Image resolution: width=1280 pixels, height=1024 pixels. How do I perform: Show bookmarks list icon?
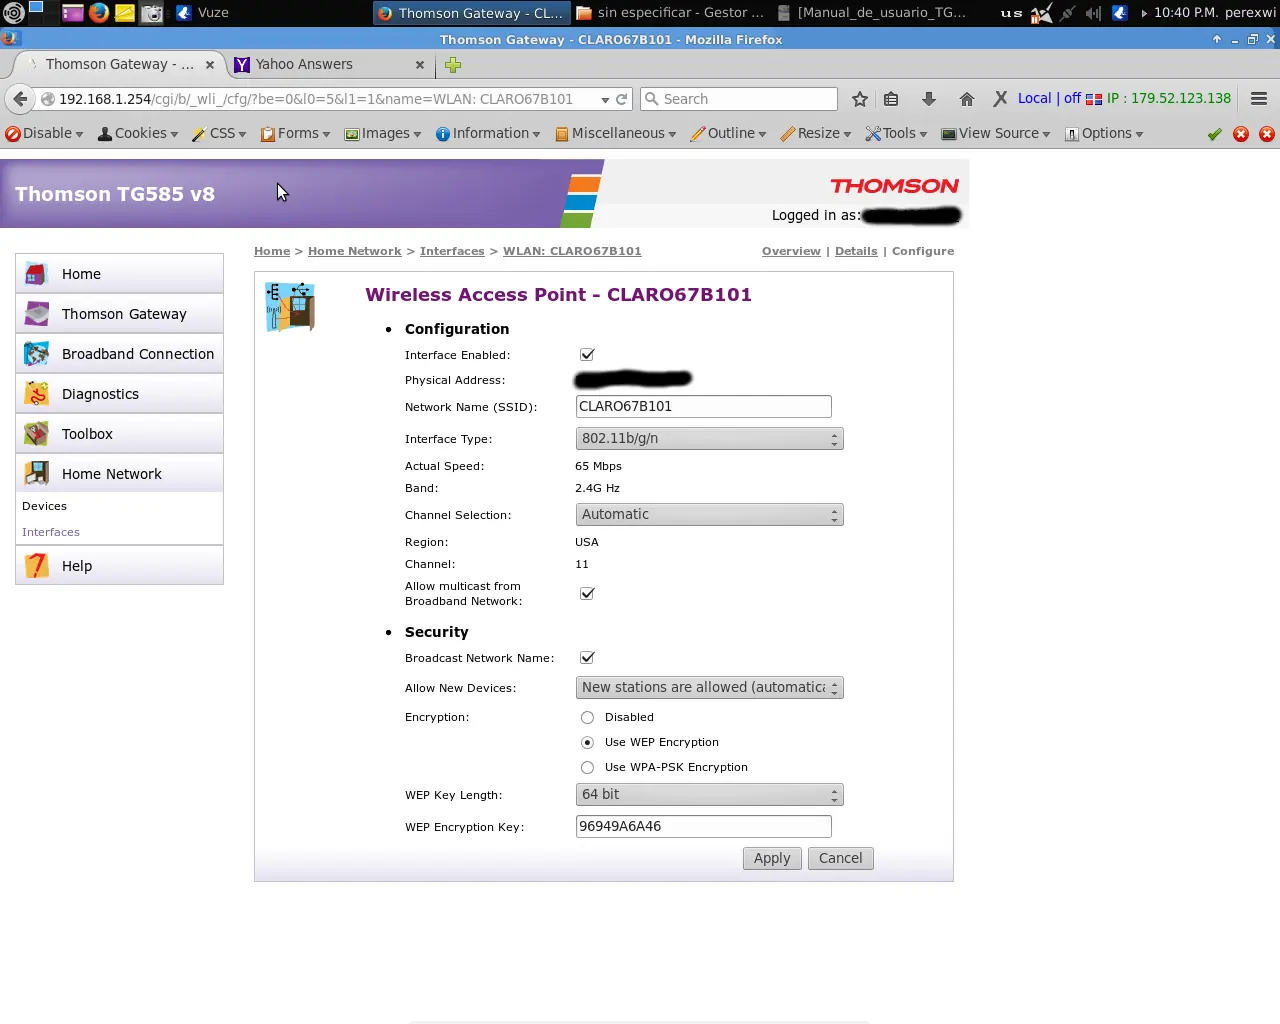point(891,99)
